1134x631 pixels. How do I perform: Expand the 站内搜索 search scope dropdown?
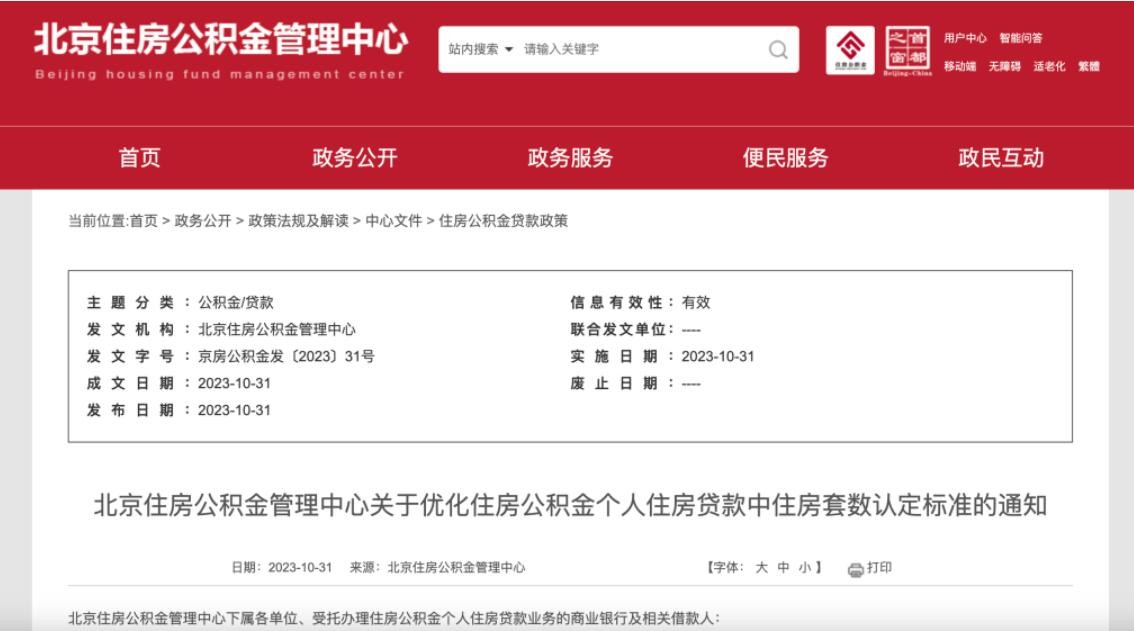(x=480, y=49)
